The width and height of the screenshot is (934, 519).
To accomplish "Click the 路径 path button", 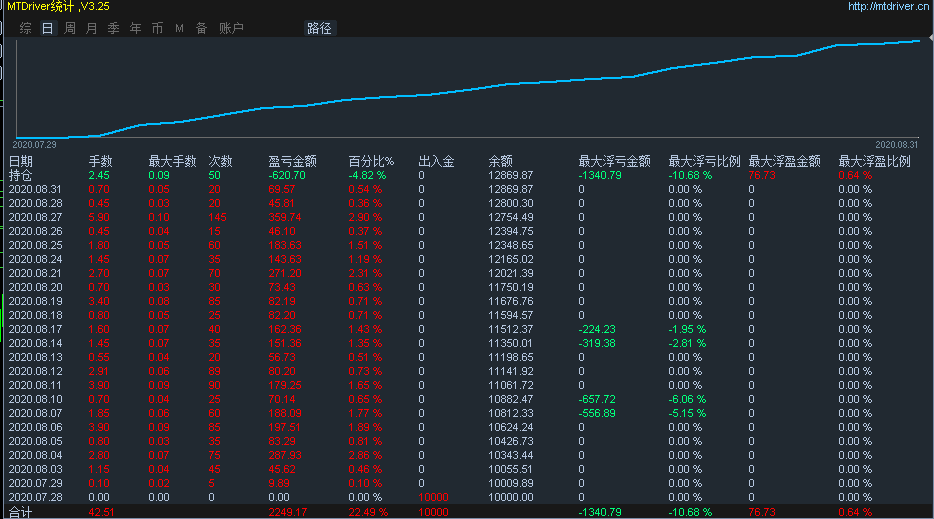I will click(320, 29).
